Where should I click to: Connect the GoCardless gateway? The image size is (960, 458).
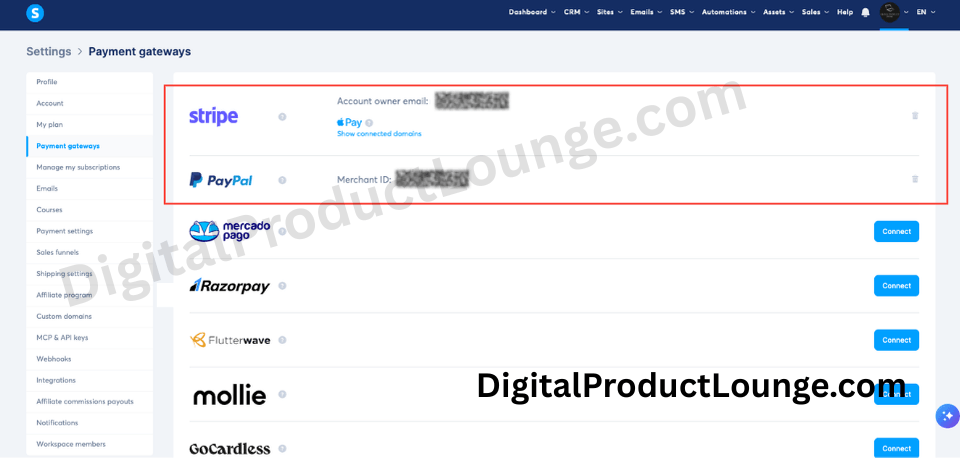pos(896,448)
